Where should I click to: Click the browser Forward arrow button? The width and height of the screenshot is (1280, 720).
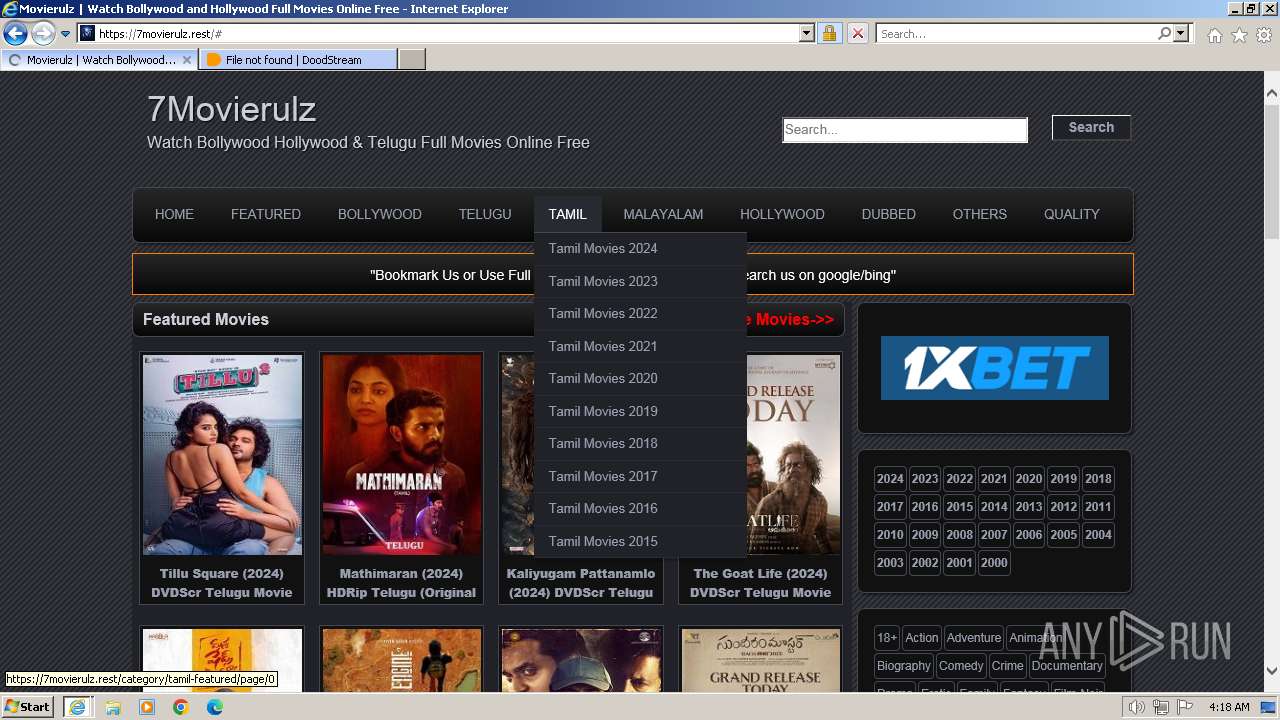(x=43, y=34)
